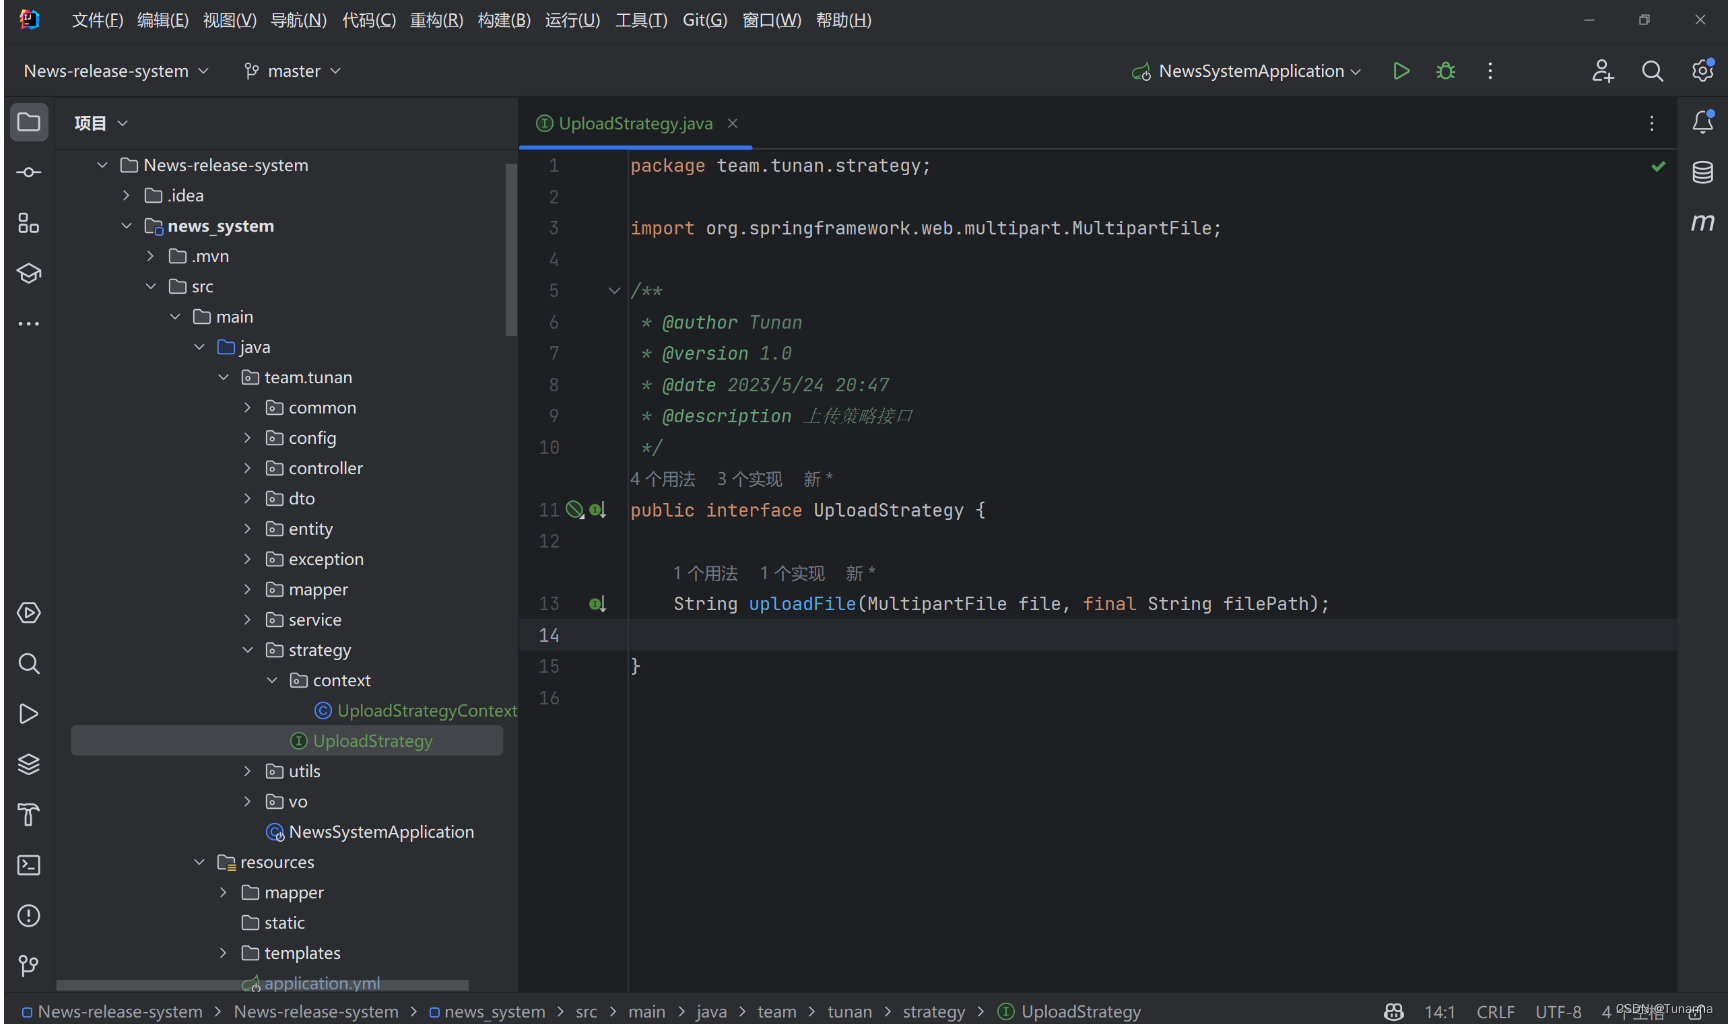Collapse the strategy package node
Image resolution: width=1729 pixels, height=1024 pixels.
click(248, 649)
